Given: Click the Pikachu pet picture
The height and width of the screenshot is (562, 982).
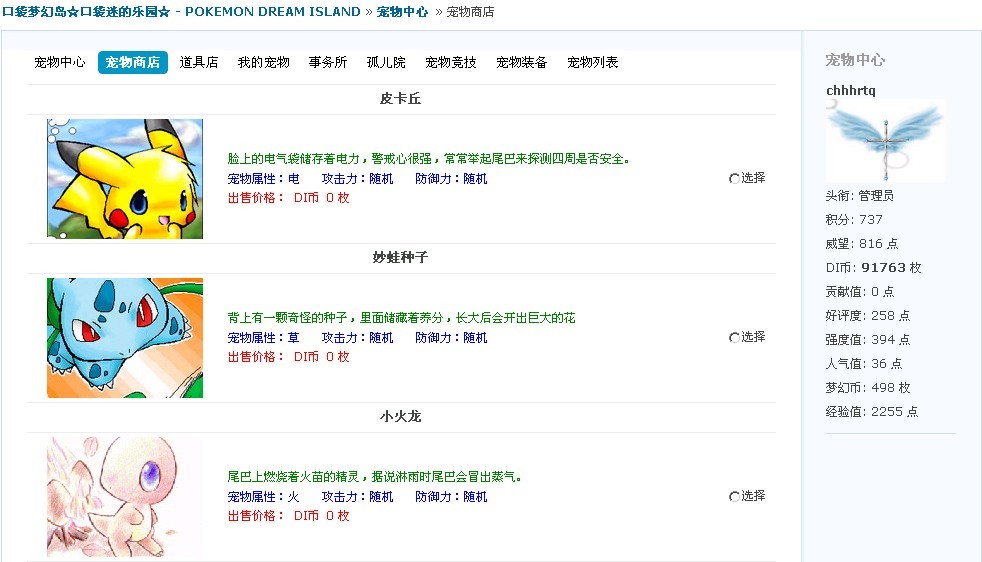Looking at the screenshot, I should click(x=125, y=179).
